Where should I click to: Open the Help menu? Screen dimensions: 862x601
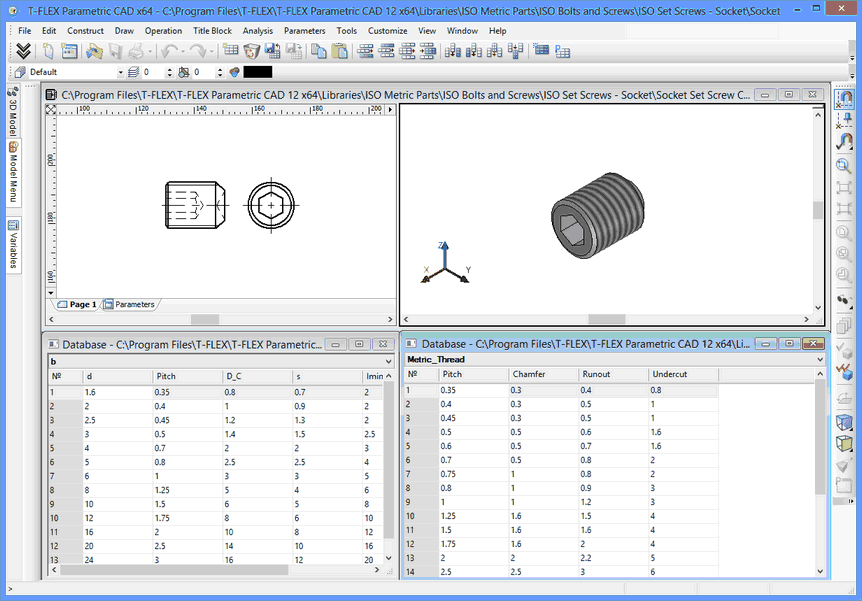click(498, 31)
